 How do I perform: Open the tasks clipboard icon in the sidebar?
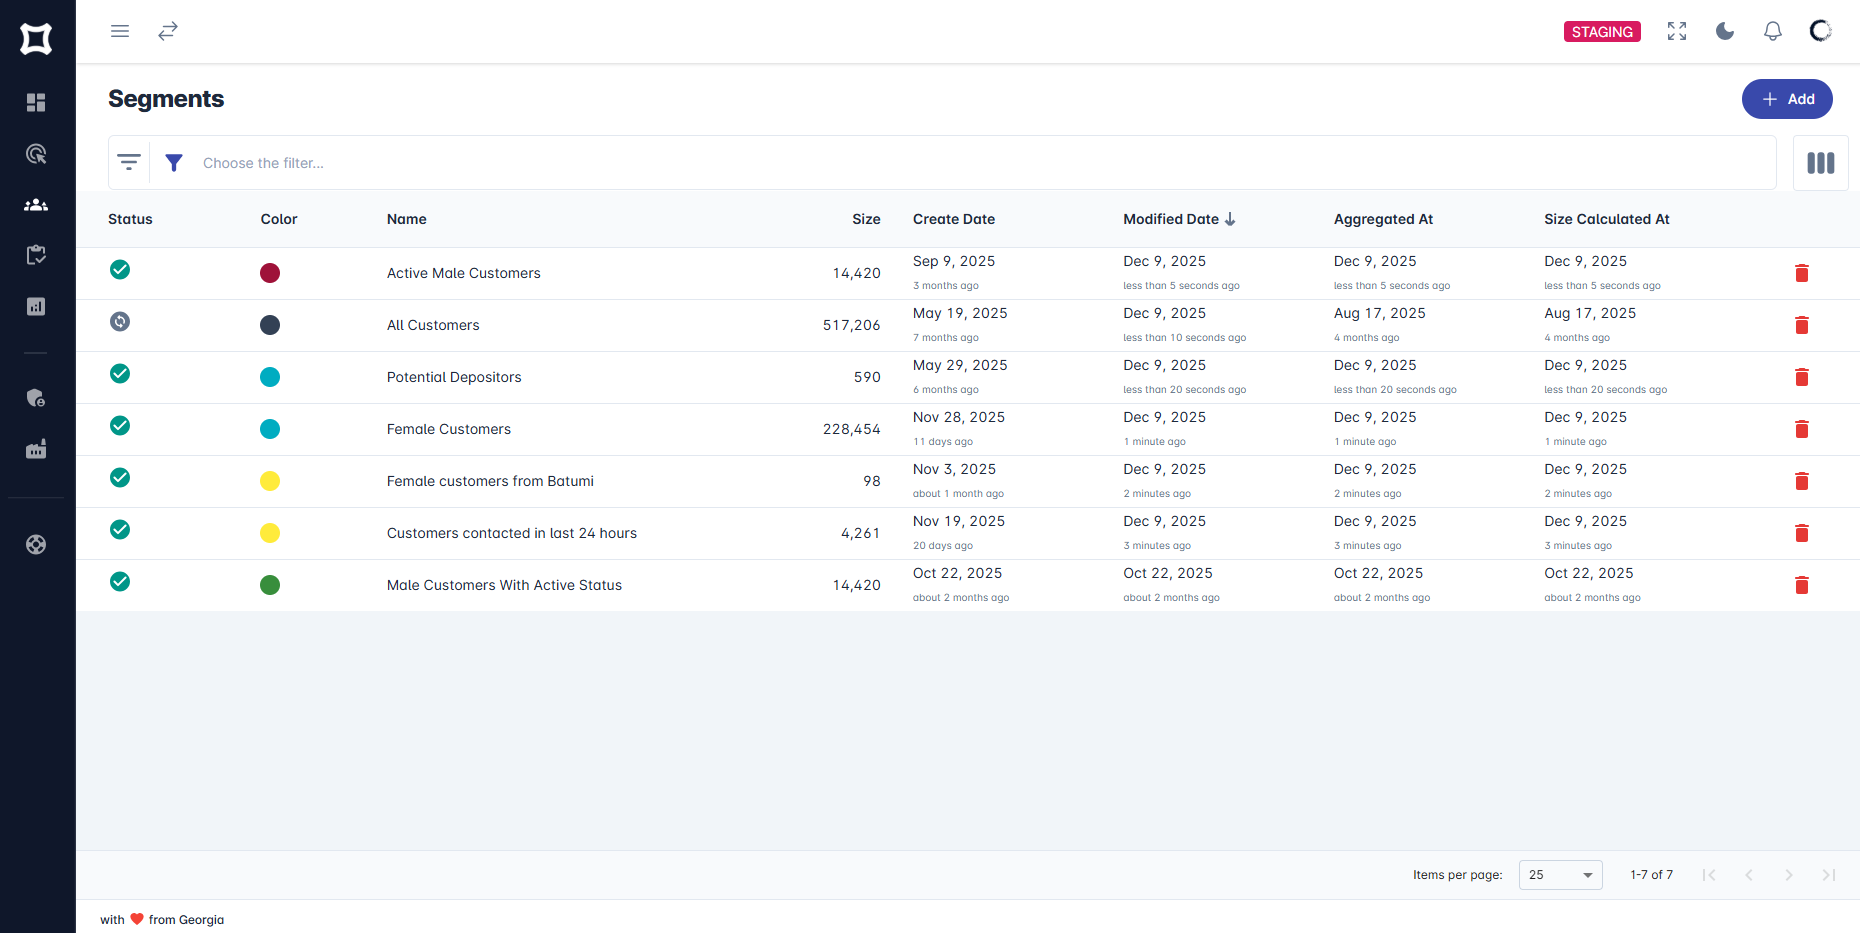(36, 255)
